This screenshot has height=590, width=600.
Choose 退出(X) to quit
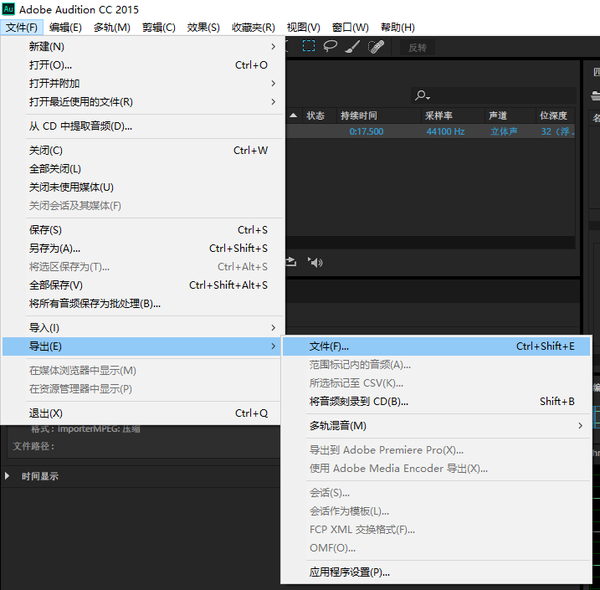(x=142, y=413)
